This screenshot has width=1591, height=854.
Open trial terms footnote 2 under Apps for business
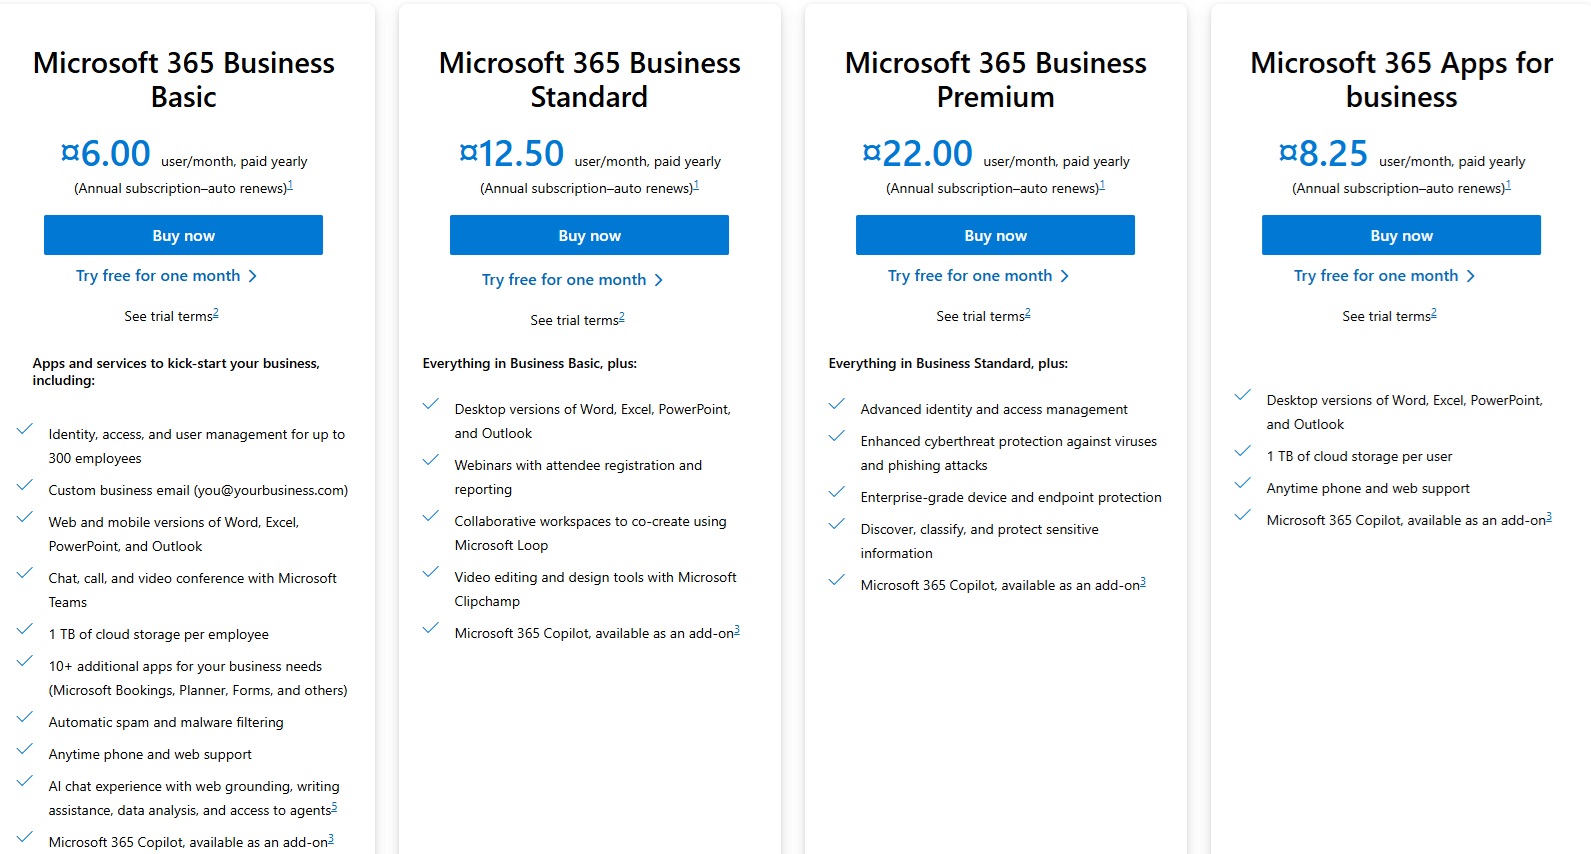coord(1434,313)
